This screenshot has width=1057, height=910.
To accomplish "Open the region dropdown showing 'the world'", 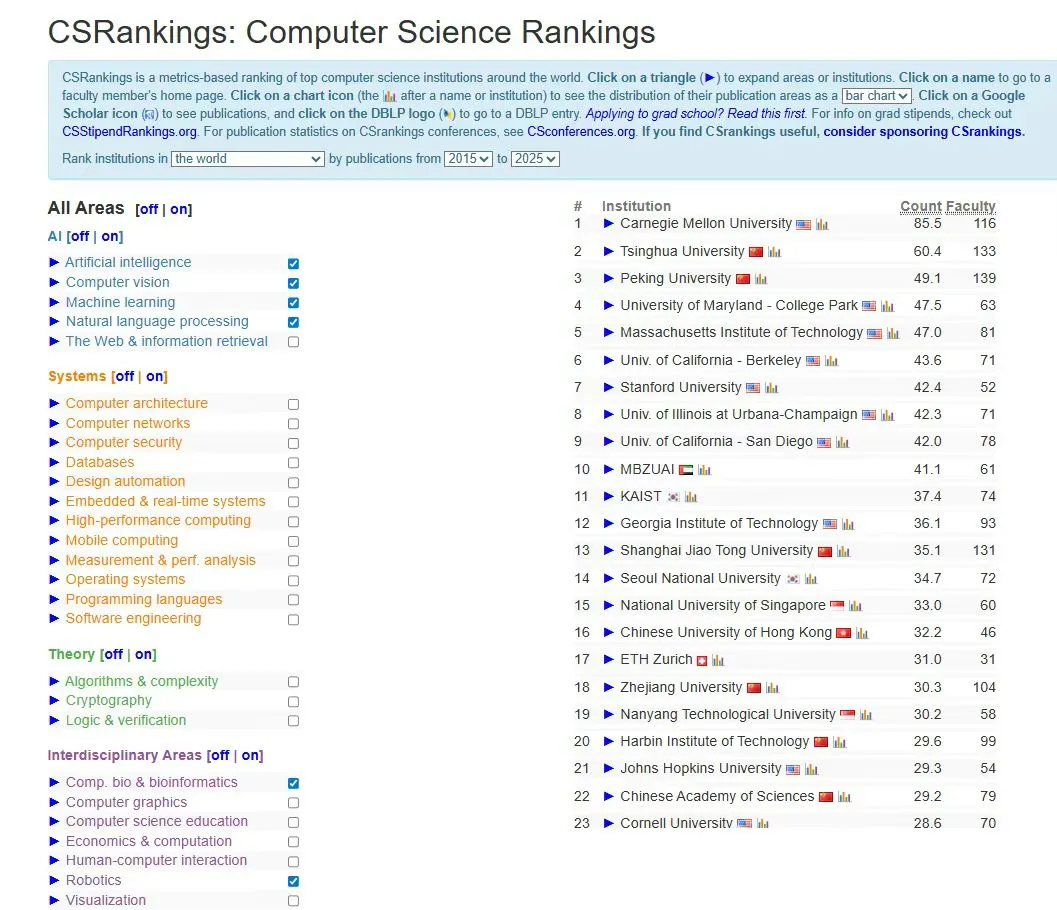I will (x=248, y=159).
